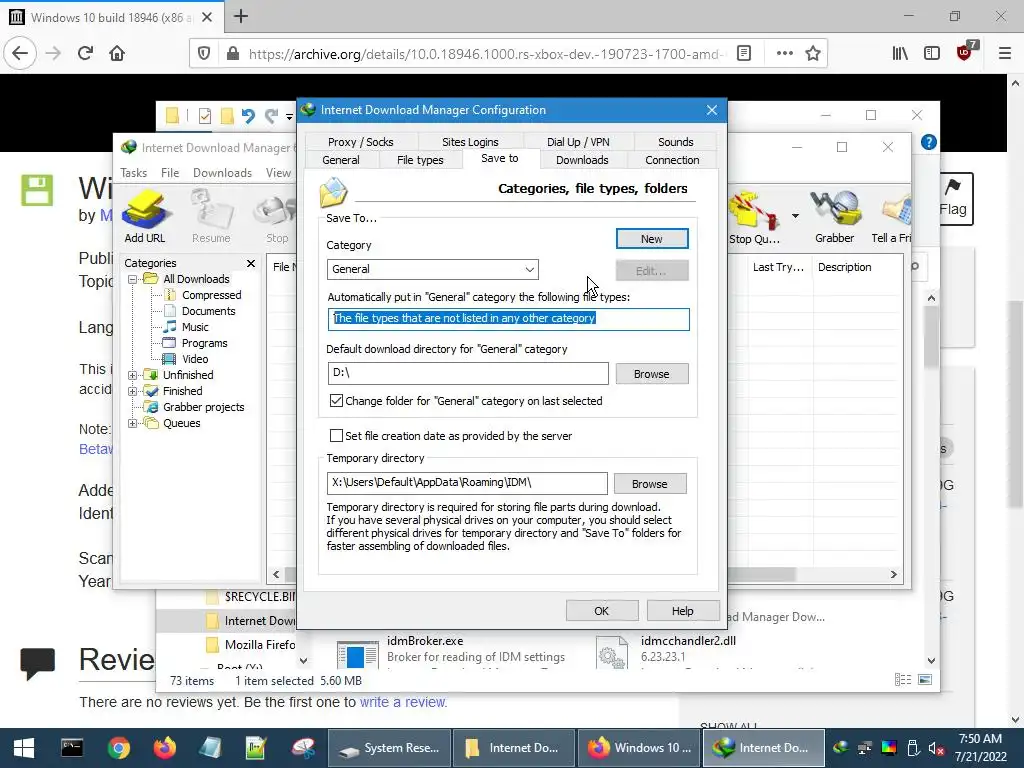Screen dimensions: 1024x768
Task: Browse for temporary directory
Action: pyautogui.click(x=650, y=484)
